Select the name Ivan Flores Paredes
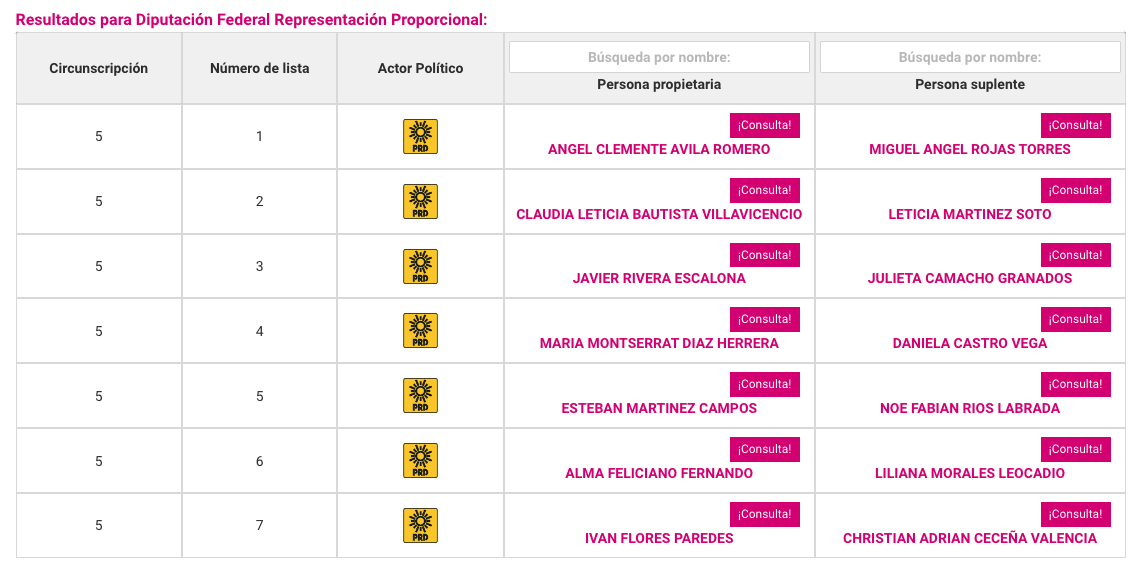The width and height of the screenshot is (1148, 571). click(x=659, y=539)
